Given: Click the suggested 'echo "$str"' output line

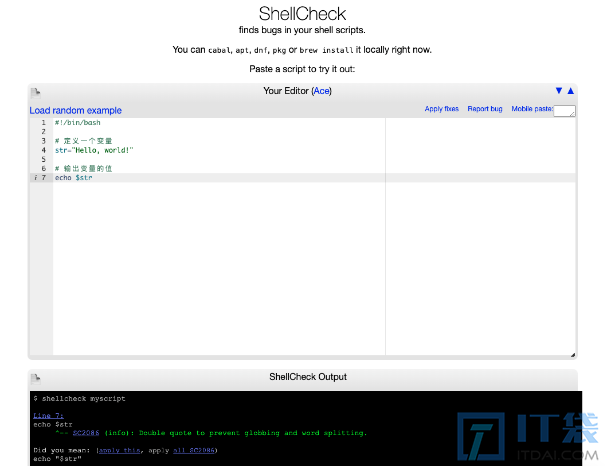Looking at the screenshot, I should [x=57, y=459].
